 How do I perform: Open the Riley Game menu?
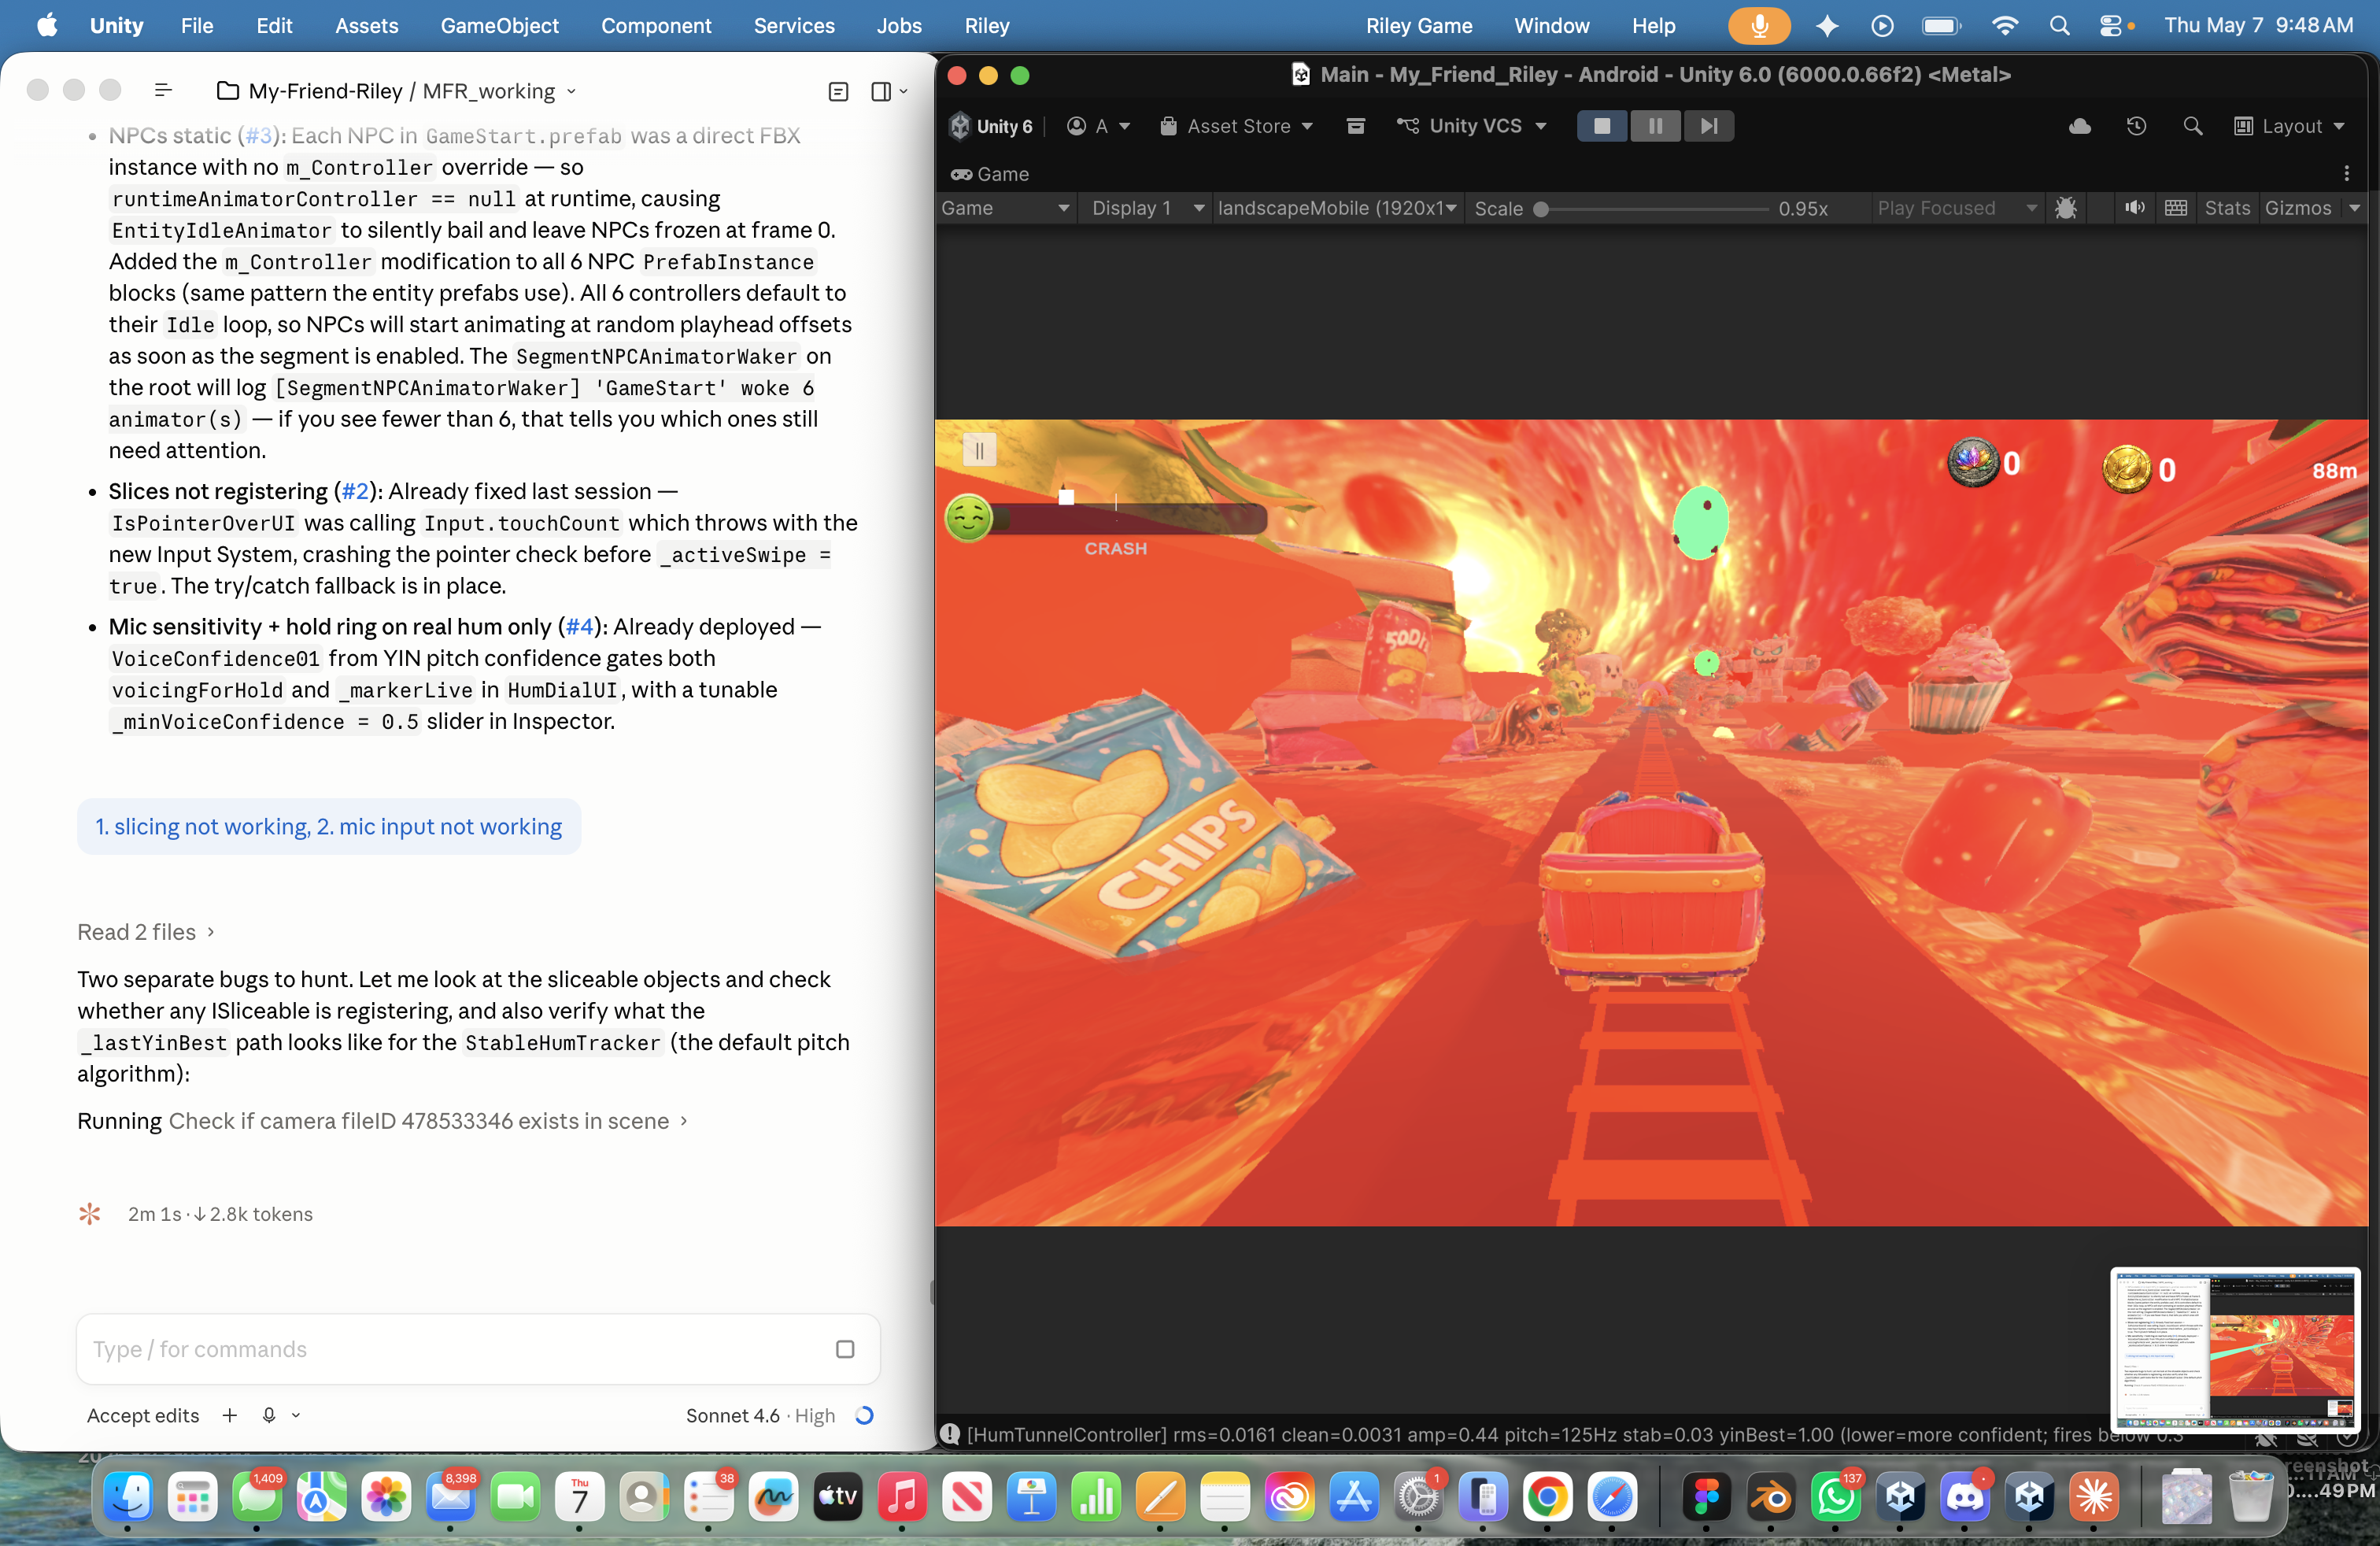pos(1419,25)
